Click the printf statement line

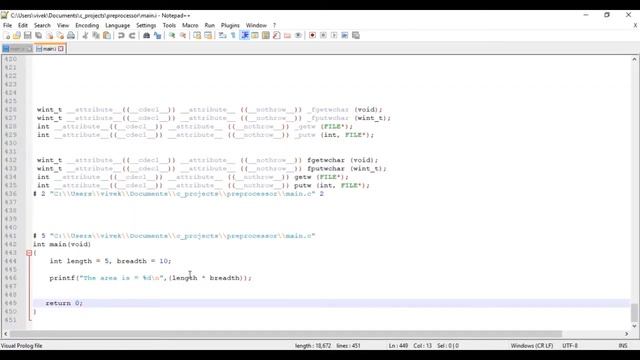pos(151,278)
